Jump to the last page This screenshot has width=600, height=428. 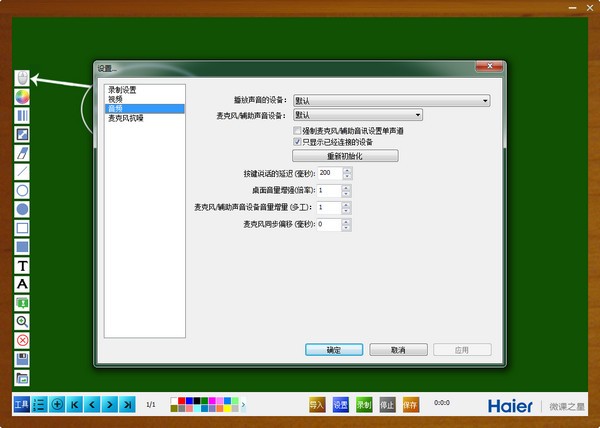[x=127, y=404]
